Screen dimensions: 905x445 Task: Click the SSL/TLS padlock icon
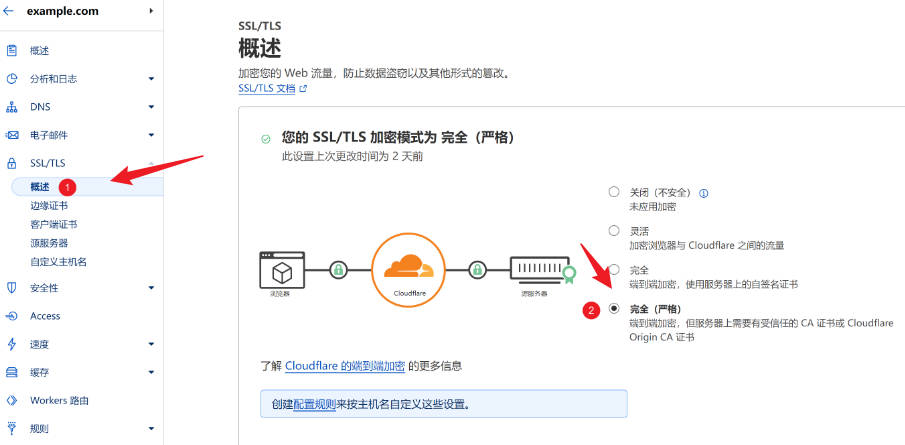coord(11,163)
